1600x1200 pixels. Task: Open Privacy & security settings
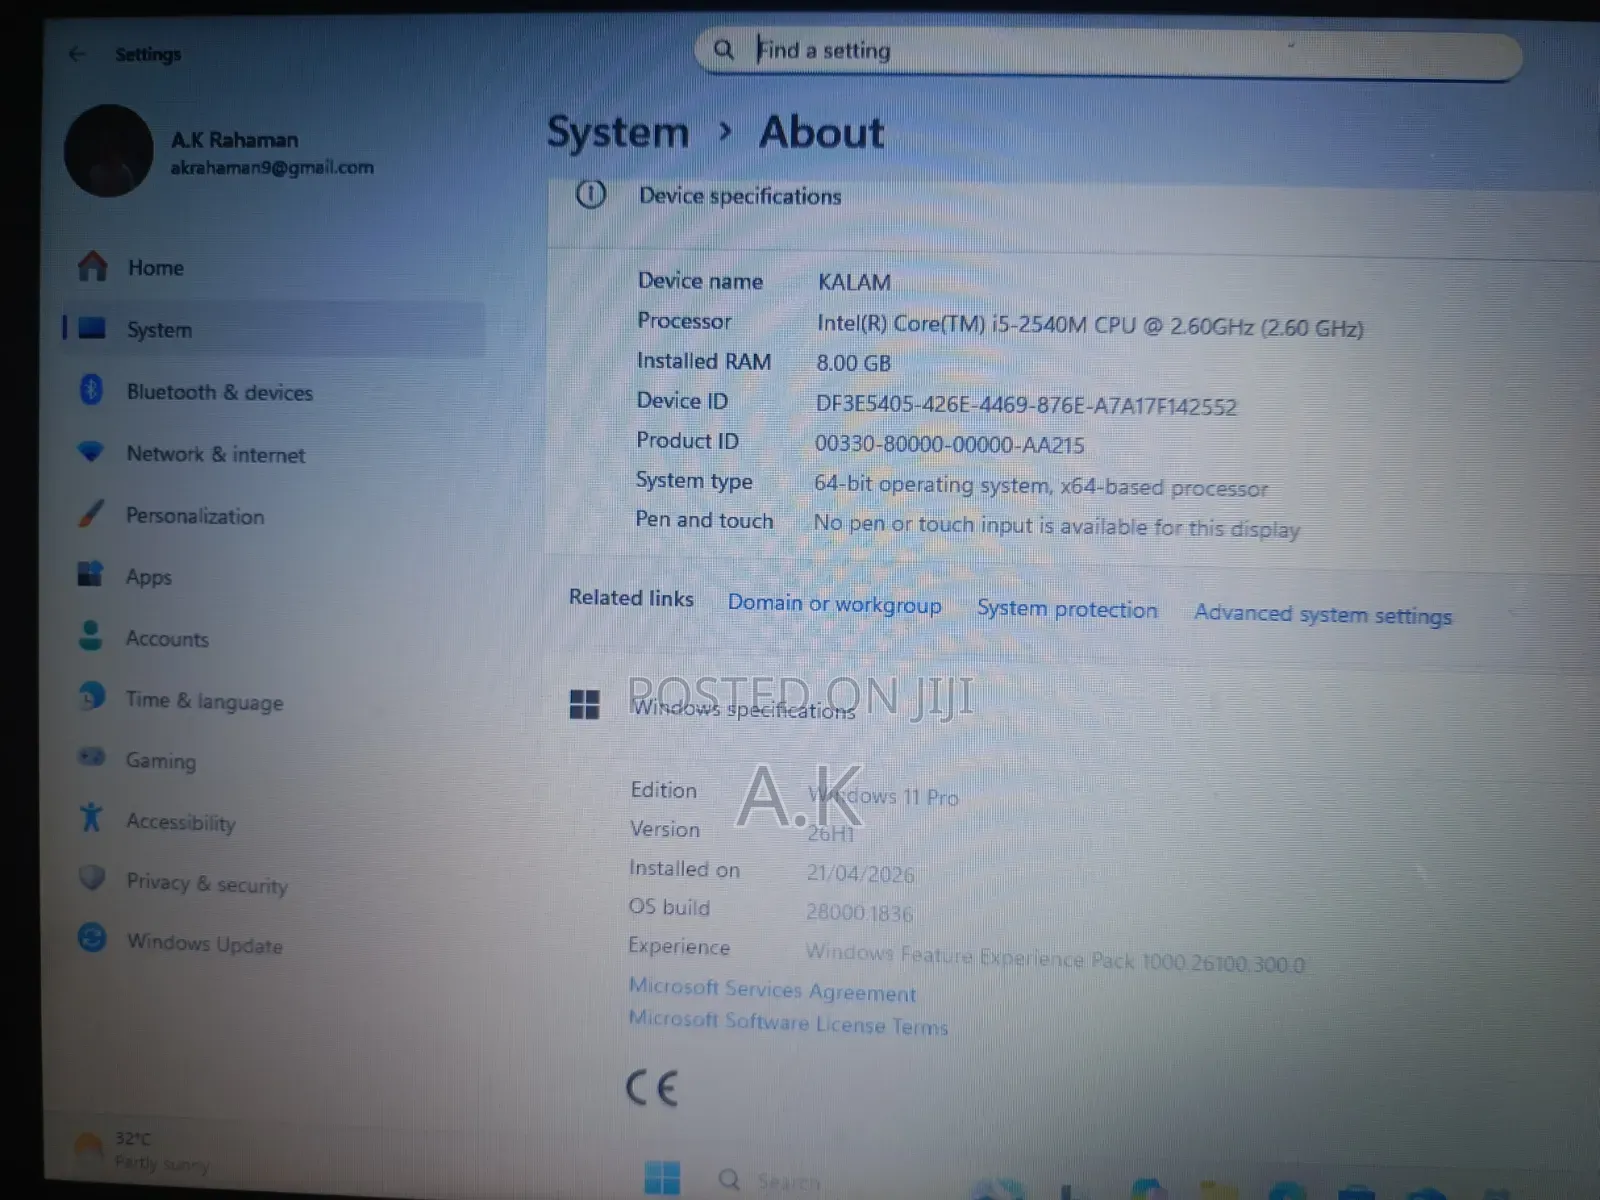[273, 882]
